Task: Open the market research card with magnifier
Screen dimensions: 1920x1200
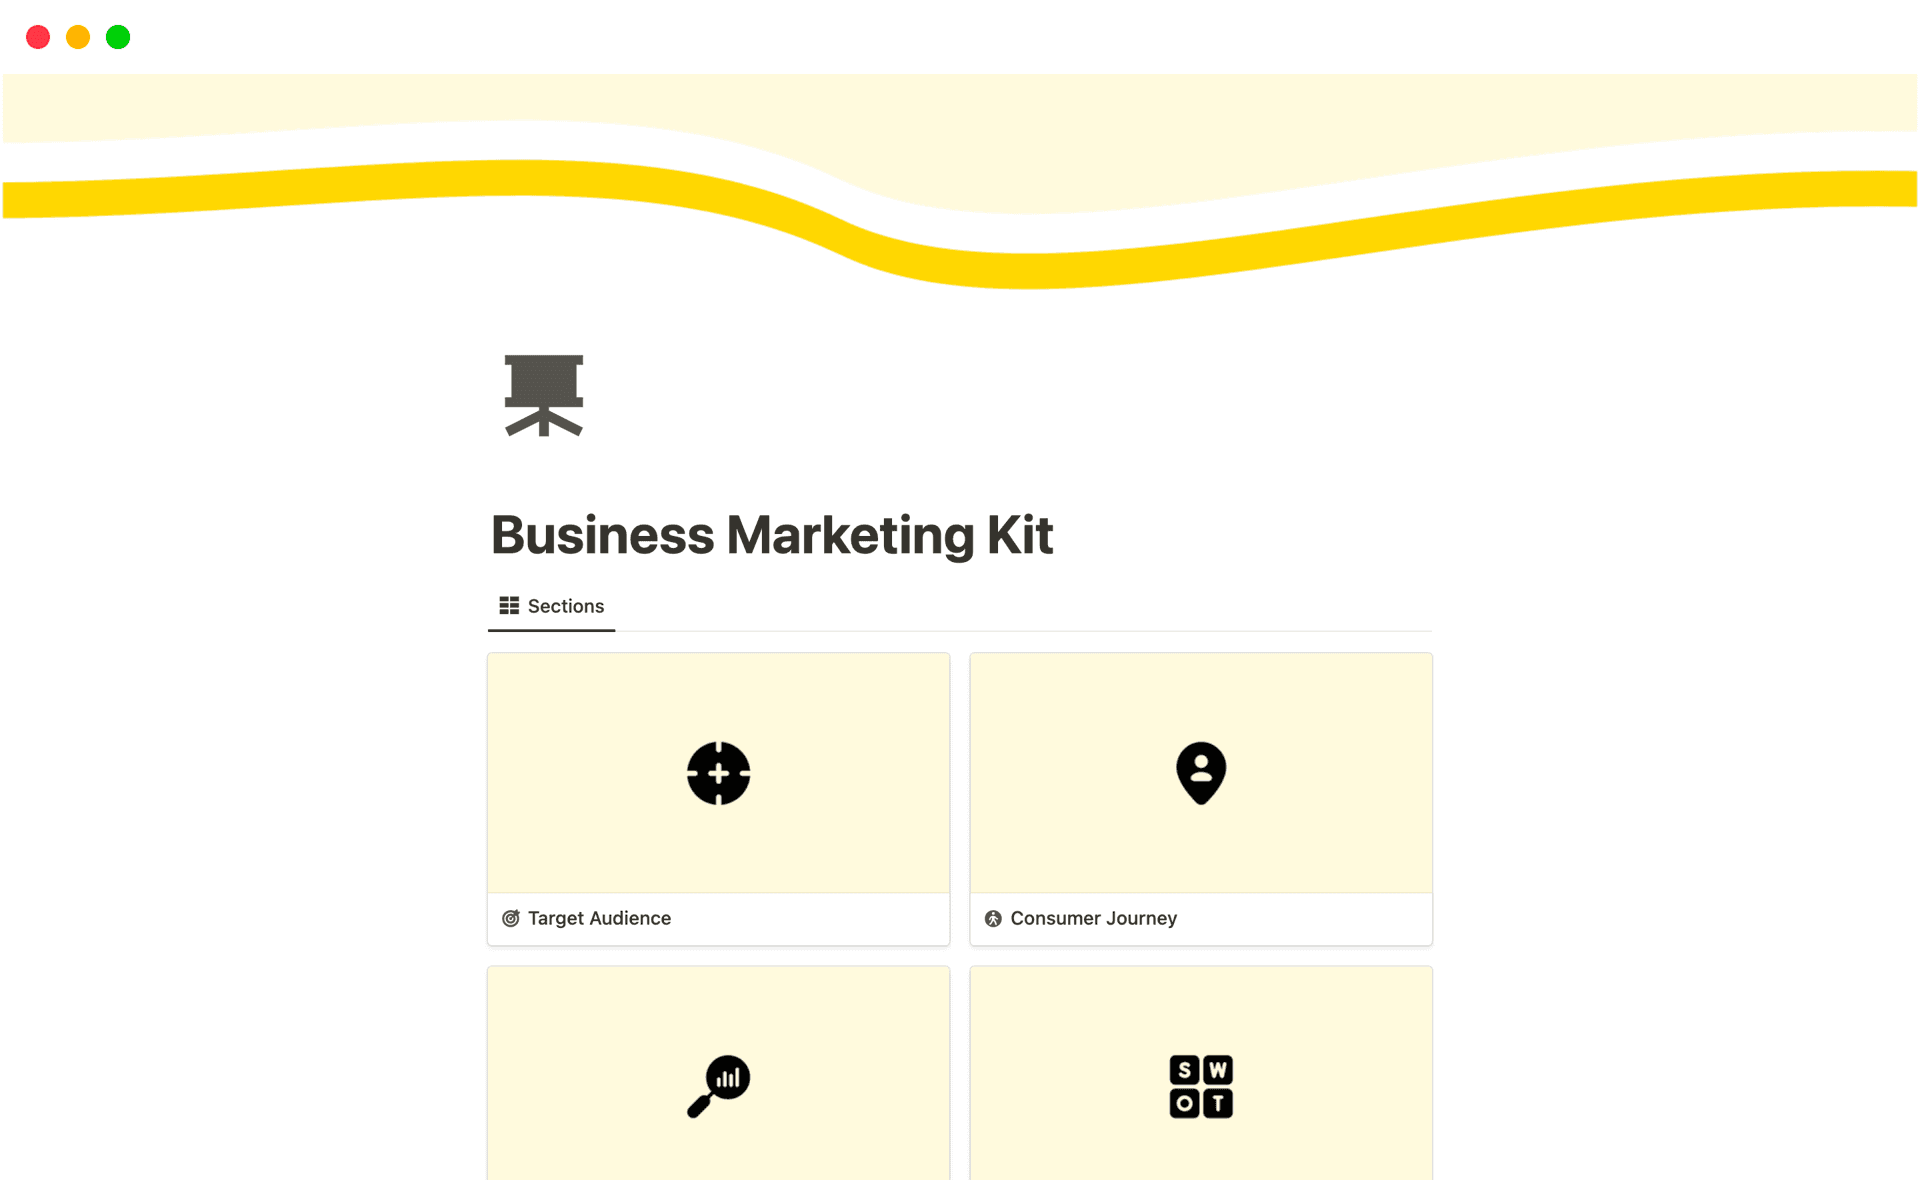Action: click(x=718, y=1073)
